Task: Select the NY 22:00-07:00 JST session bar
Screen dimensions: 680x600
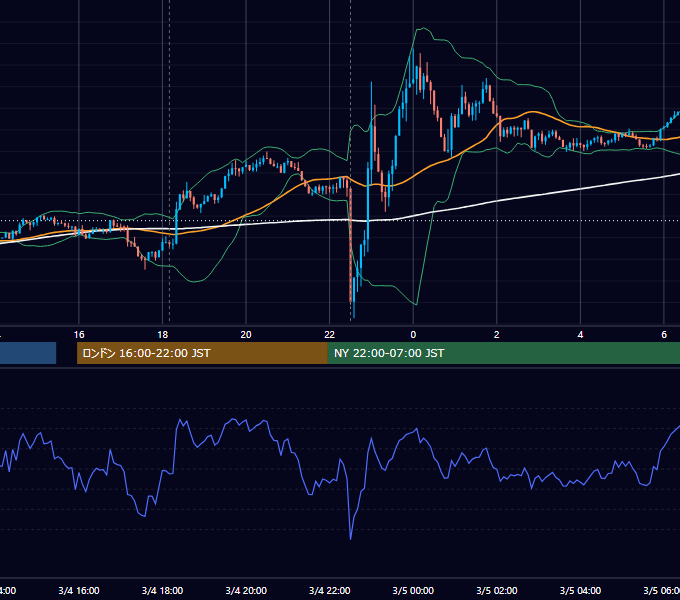Action: (504, 353)
